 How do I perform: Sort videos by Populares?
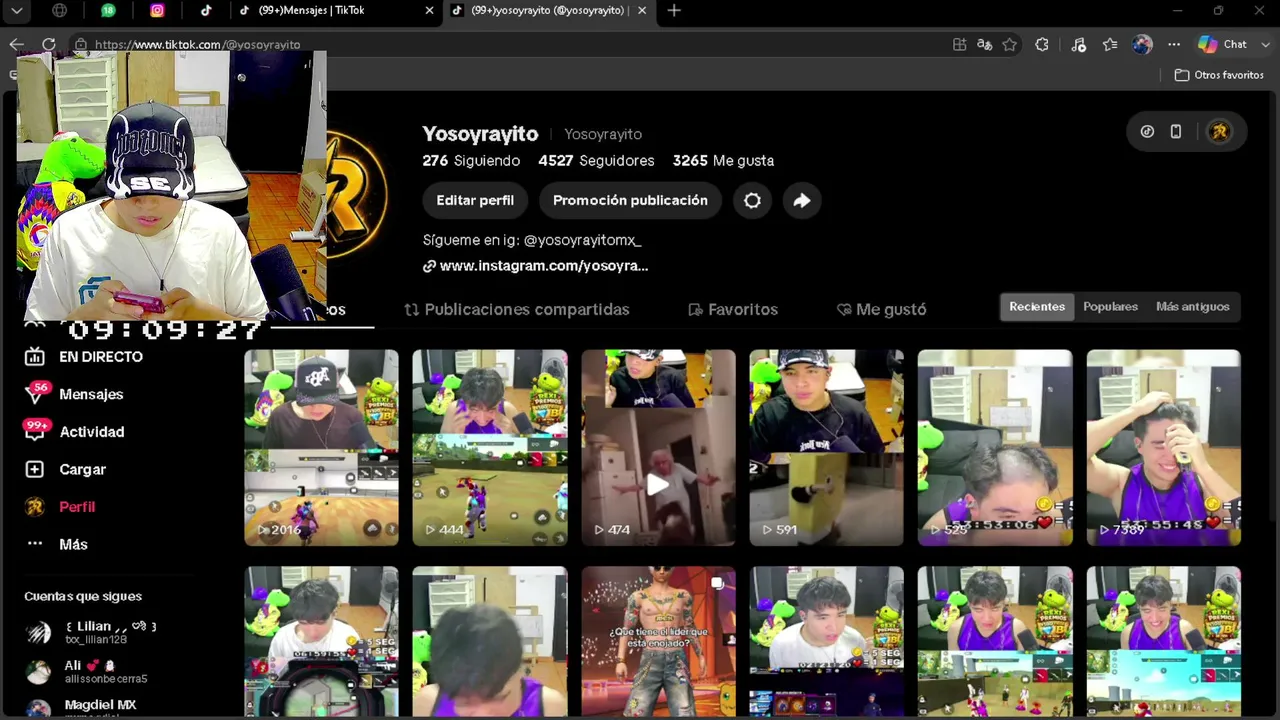point(1110,307)
